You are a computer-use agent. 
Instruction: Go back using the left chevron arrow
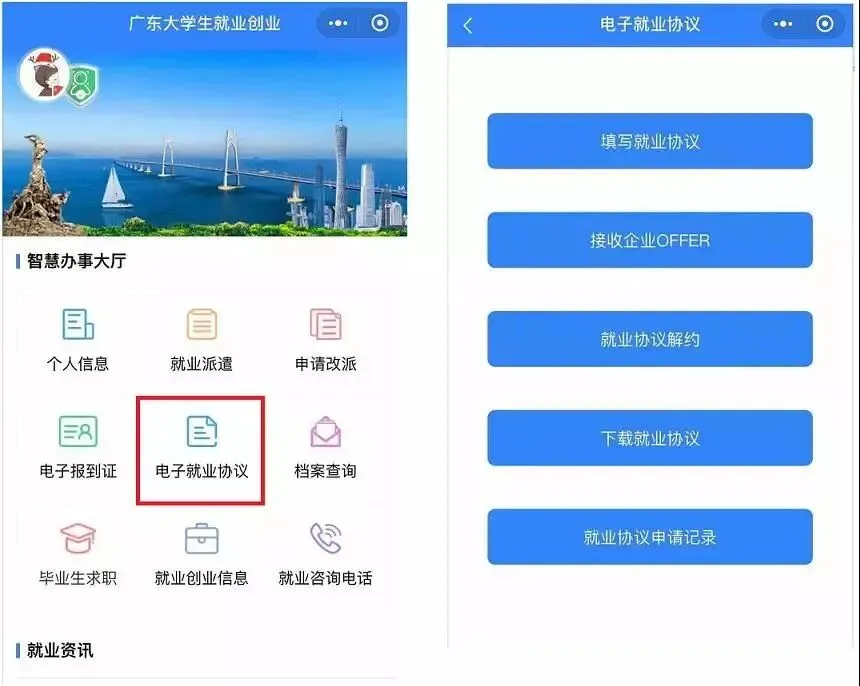click(468, 25)
